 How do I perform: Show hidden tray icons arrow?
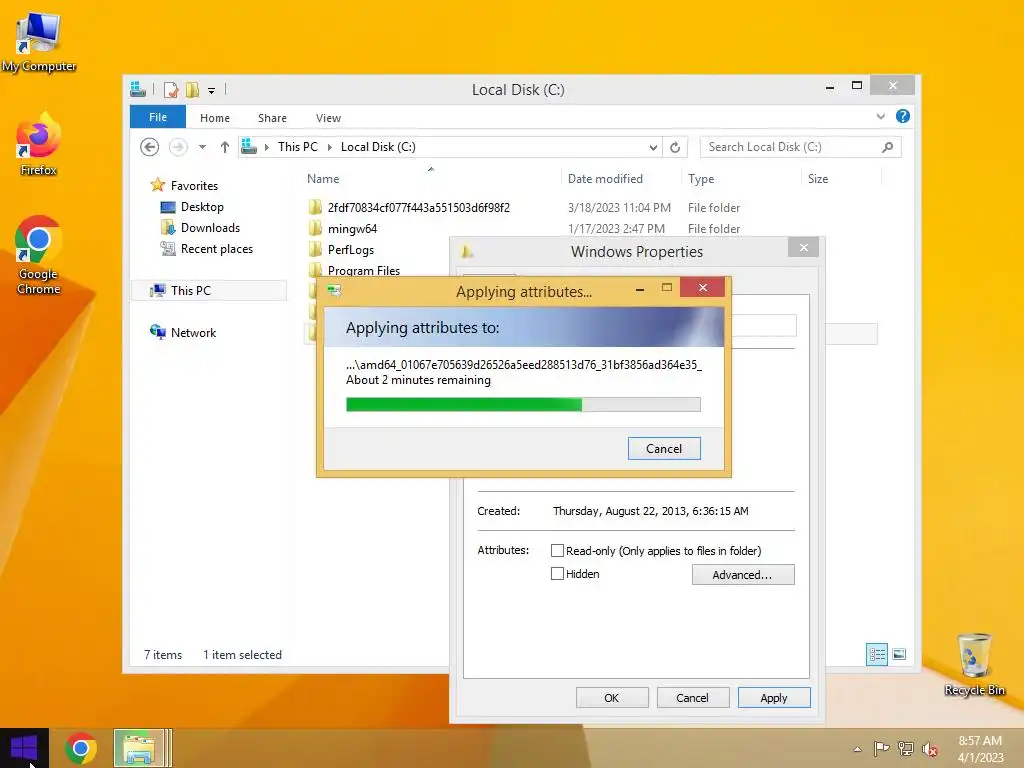[857, 748]
